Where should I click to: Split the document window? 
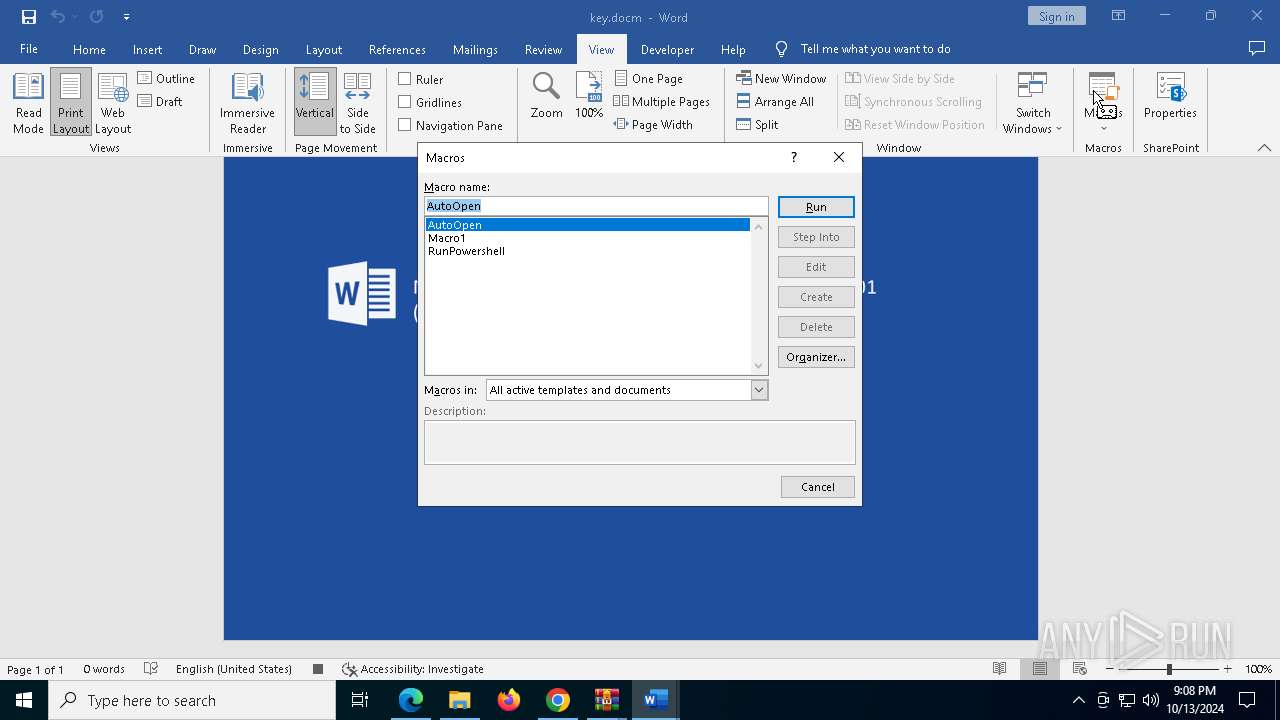pos(757,124)
